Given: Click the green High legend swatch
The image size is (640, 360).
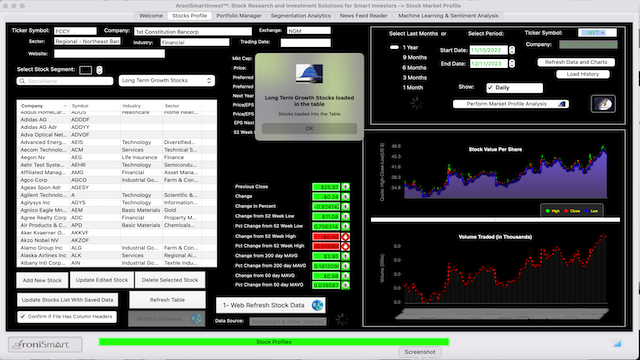Looking at the screenshot, I should 548,211.
